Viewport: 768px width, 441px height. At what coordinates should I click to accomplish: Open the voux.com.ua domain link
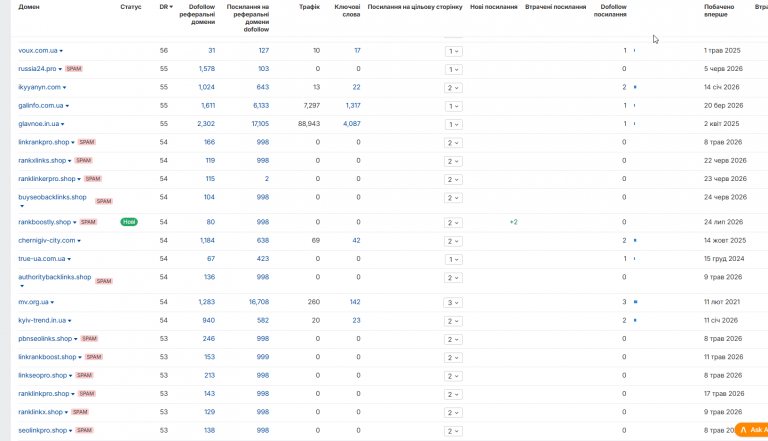point(38,50)
